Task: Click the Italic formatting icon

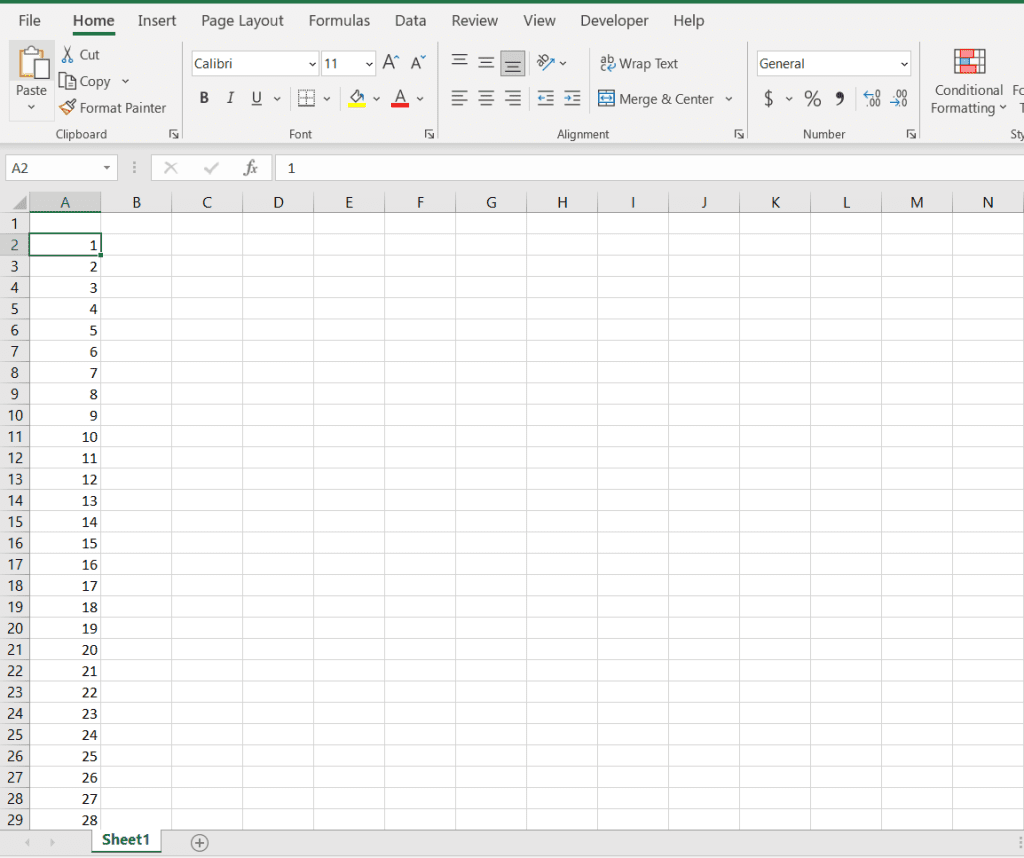Action: point(230,98)
